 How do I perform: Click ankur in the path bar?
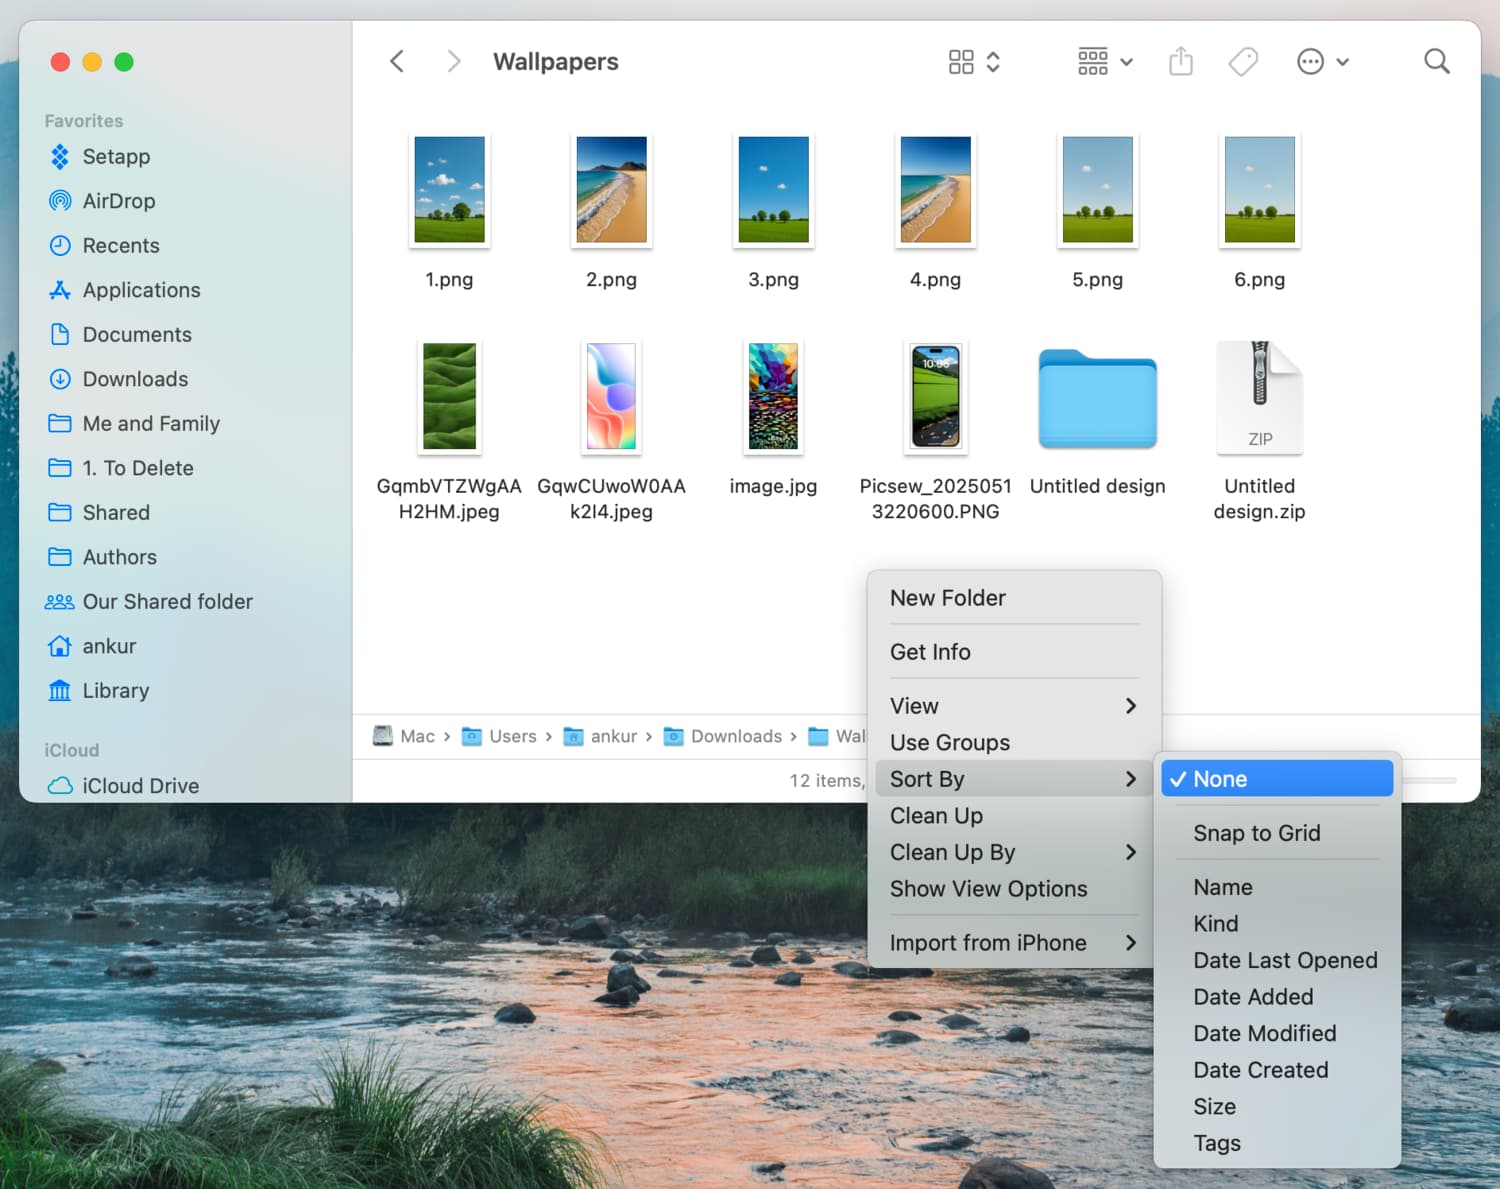coord(600,736)
